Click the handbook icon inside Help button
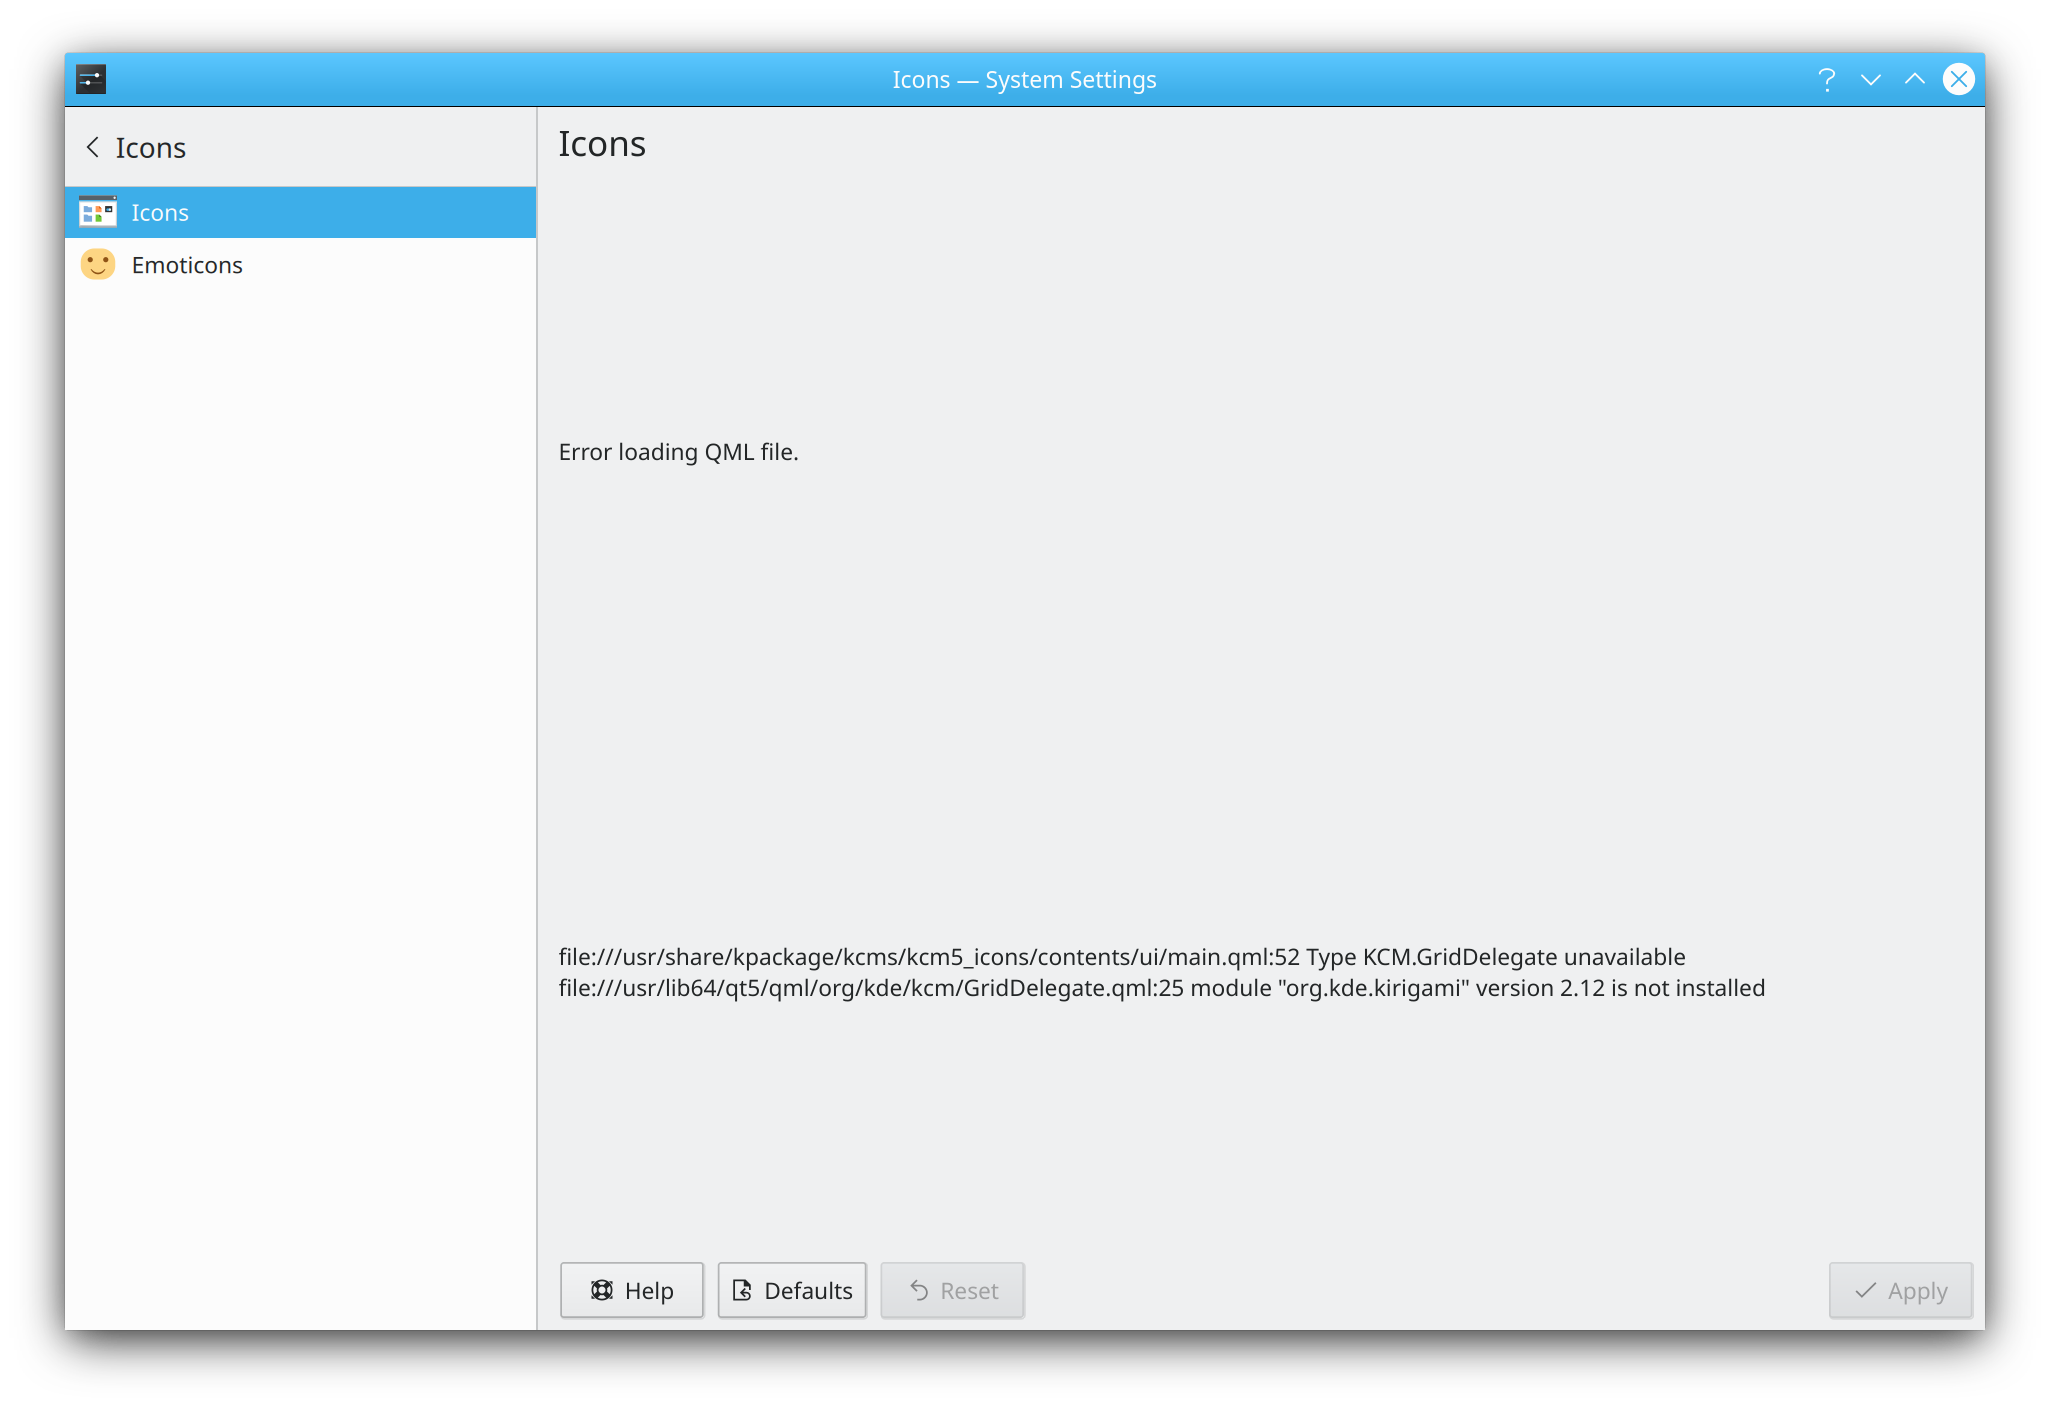This screenshot has width=2050, height=1407. point(601,1290)
